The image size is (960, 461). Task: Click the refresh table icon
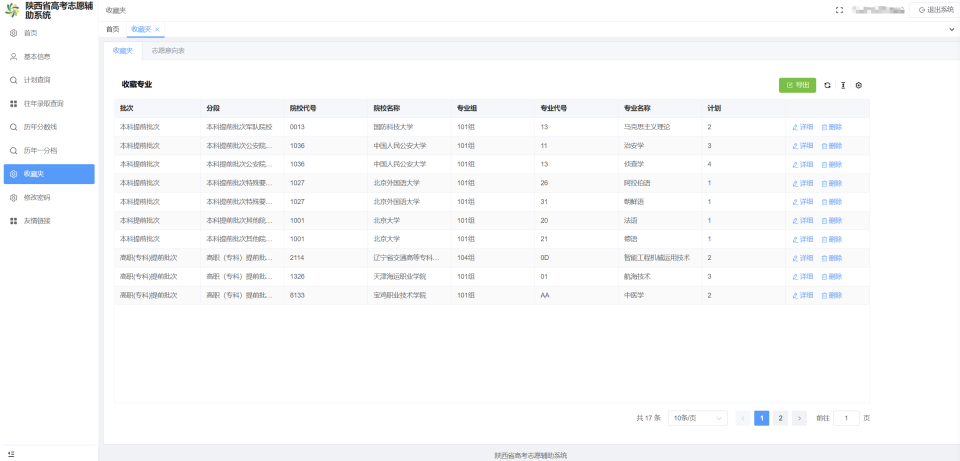(827, 86)
